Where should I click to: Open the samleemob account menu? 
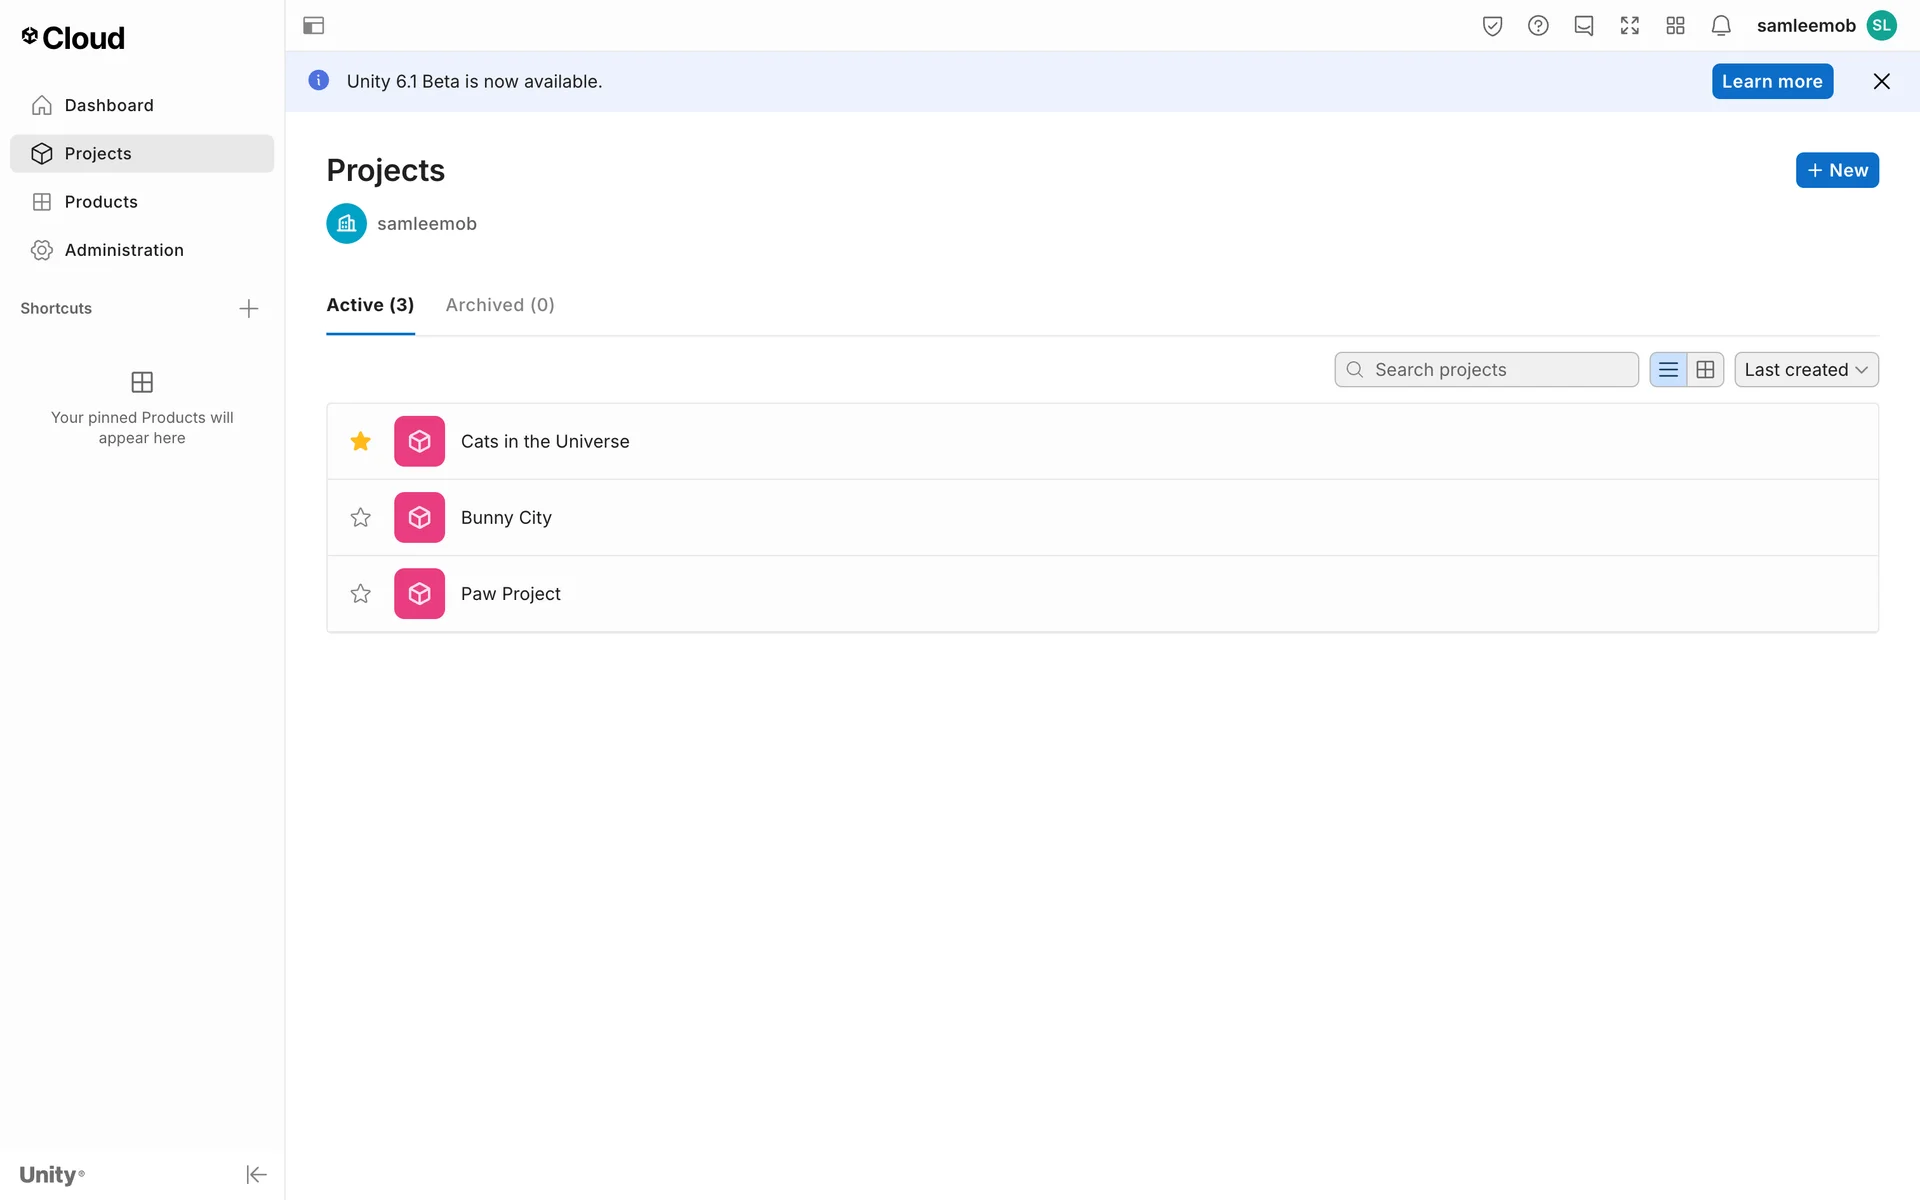pyautogui.click(x=1826, y=26)
